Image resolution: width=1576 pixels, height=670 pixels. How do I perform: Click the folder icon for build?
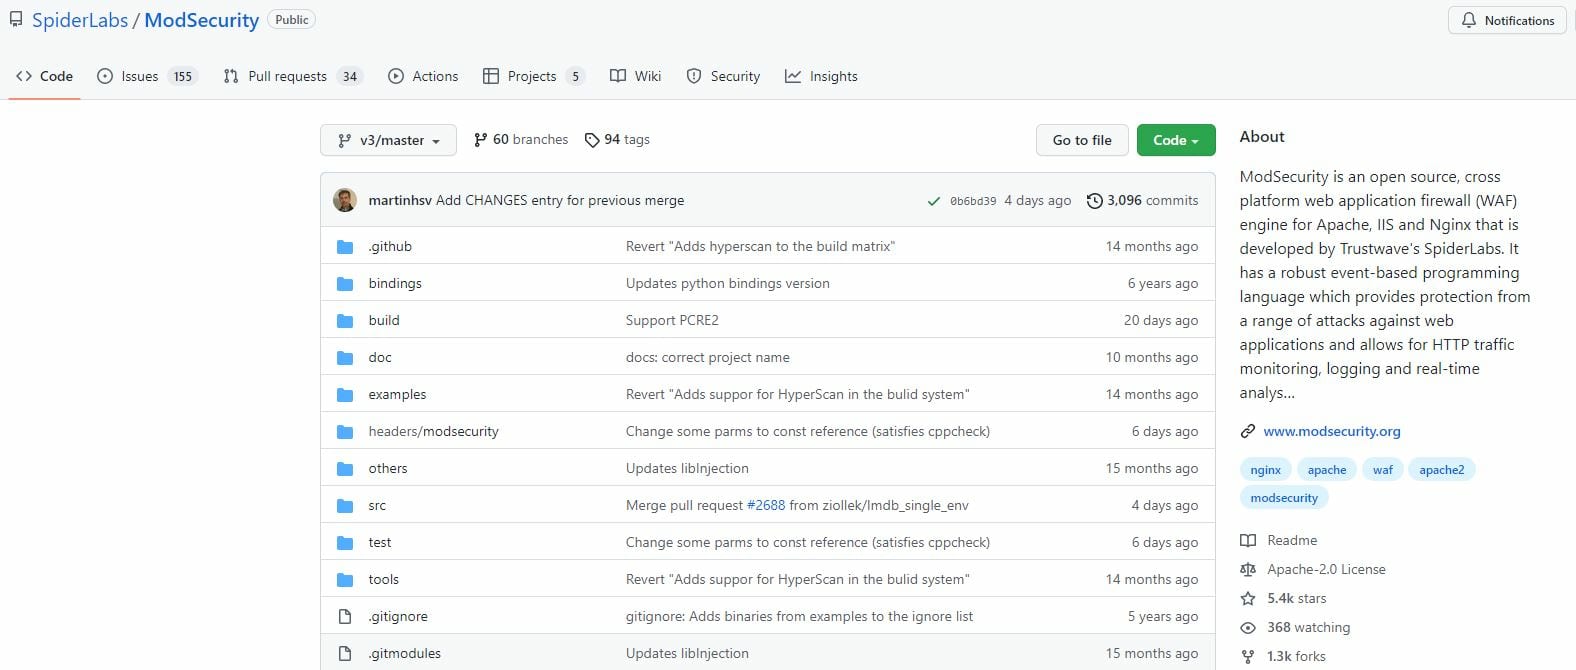pyautogui.click(x=345, y=321)
